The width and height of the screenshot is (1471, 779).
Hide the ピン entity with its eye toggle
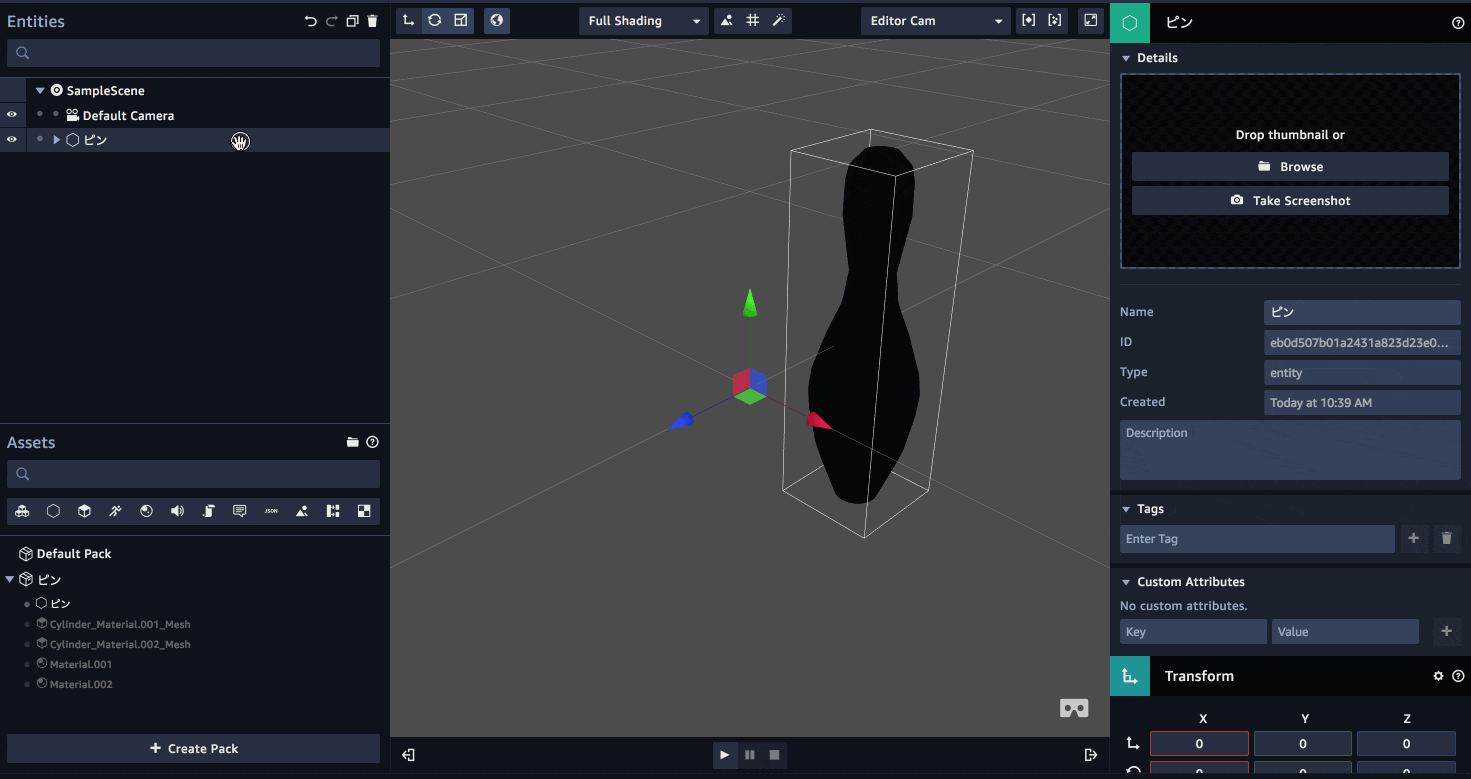(x=12, y=139)
